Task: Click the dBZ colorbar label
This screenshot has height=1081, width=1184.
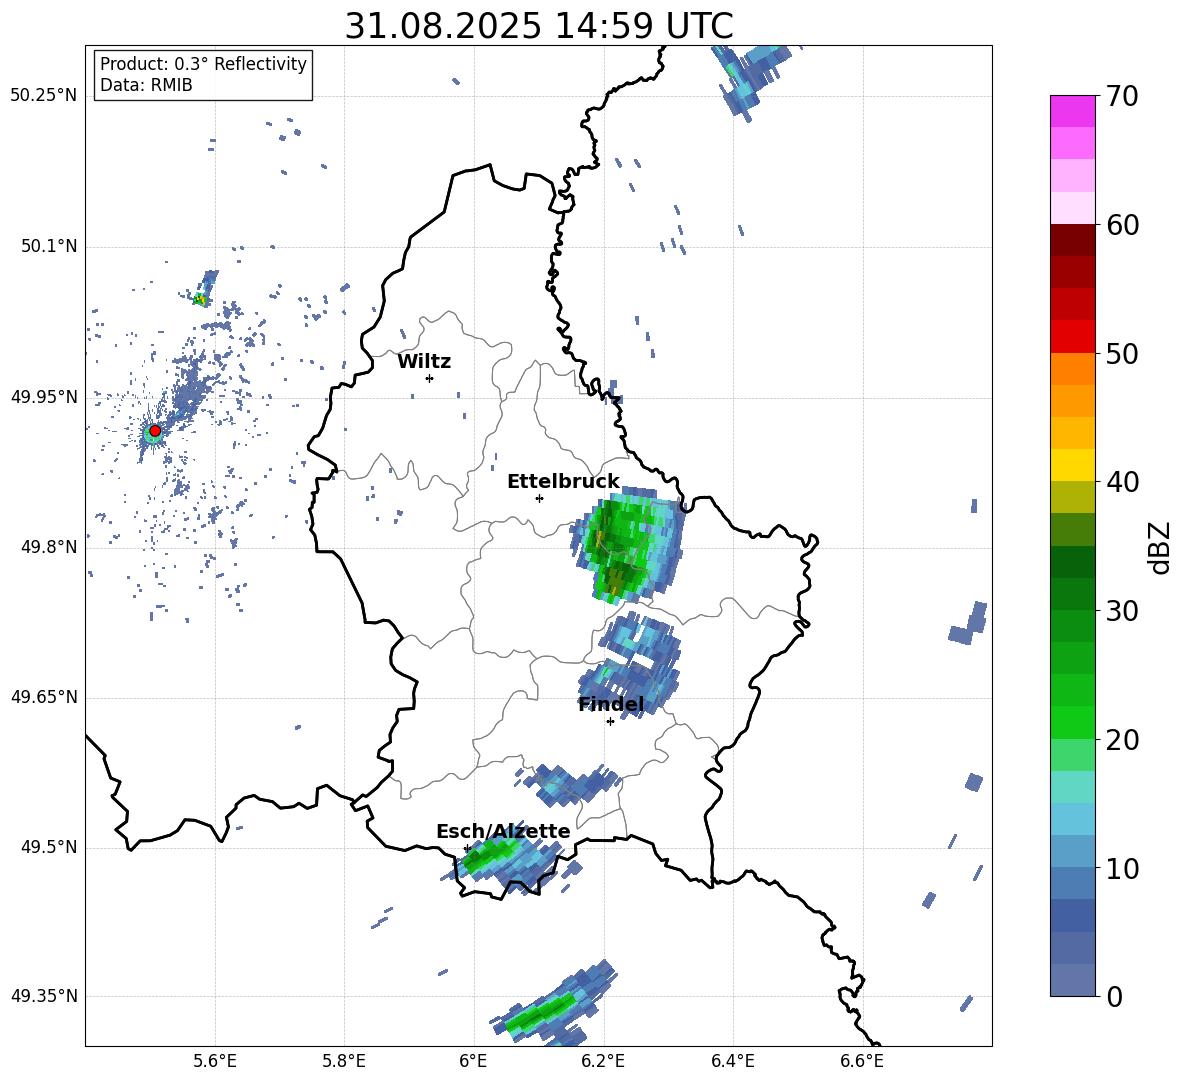Action: [1159, 547]
